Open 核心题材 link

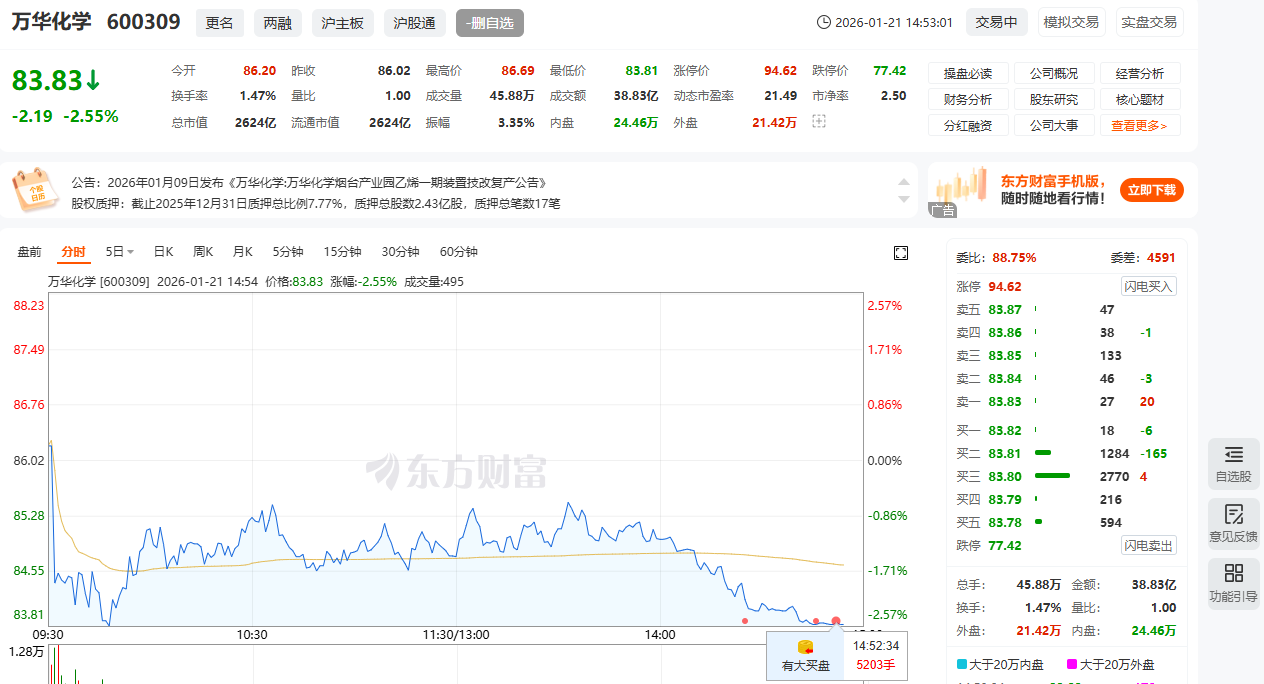(1140, 99)
